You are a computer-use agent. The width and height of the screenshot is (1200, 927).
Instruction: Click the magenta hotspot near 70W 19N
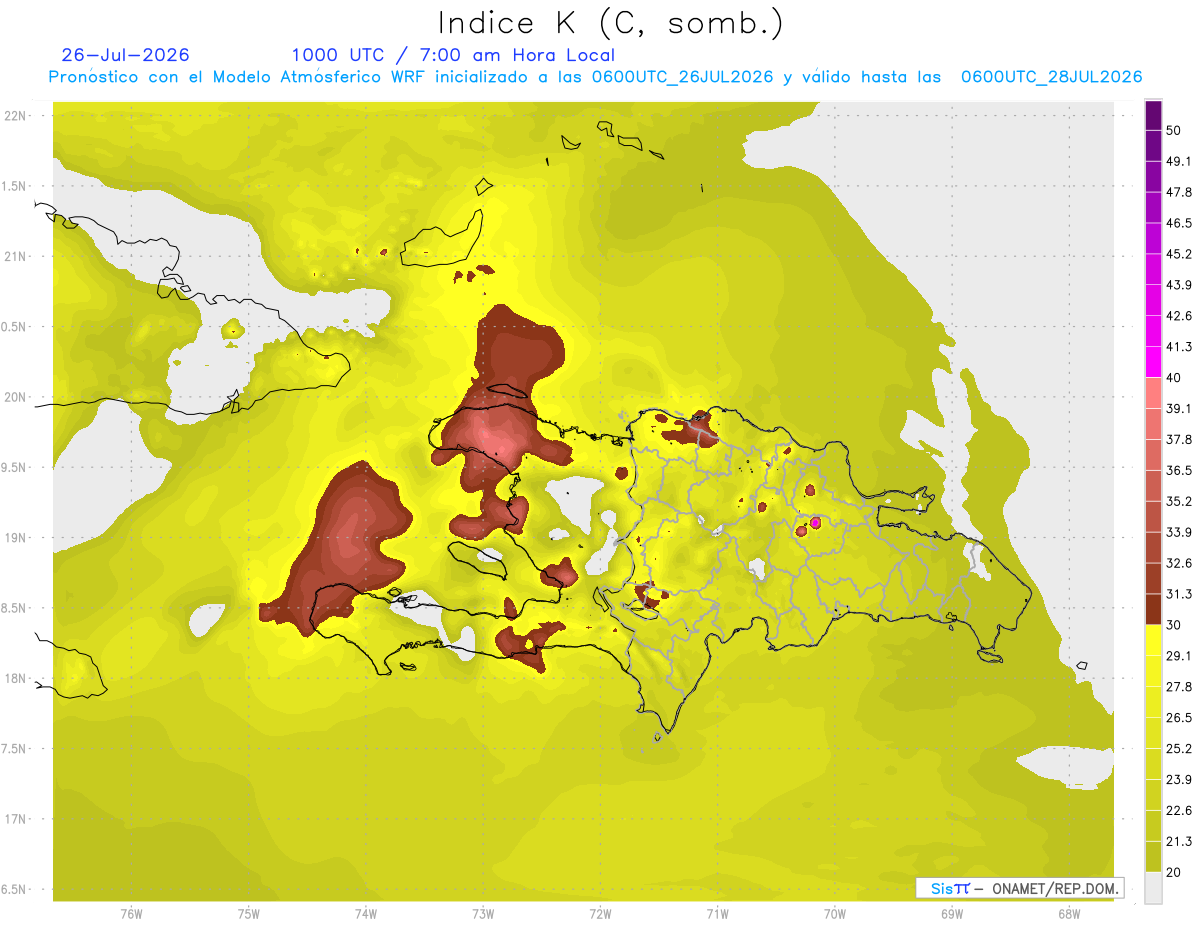815,522
